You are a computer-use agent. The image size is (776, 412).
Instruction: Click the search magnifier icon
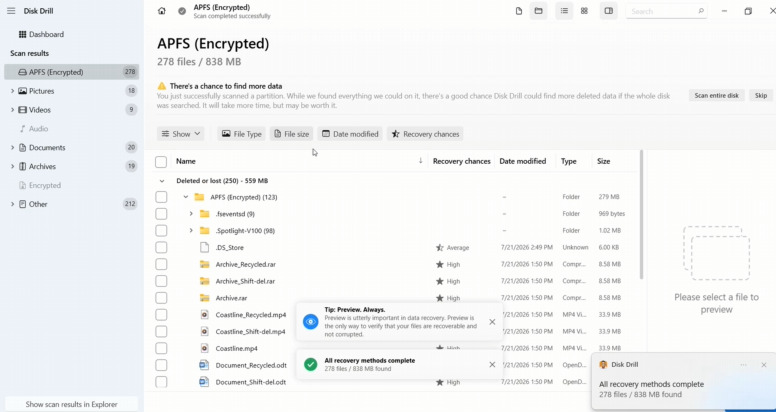pos(701,11)
